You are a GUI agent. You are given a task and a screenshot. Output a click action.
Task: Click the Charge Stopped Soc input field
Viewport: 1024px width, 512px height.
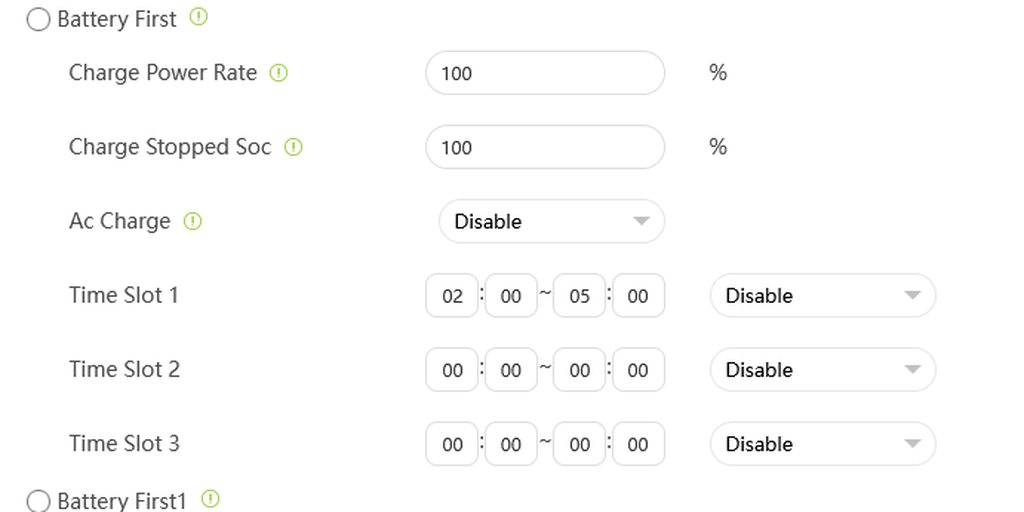click(x=545, y=147)
